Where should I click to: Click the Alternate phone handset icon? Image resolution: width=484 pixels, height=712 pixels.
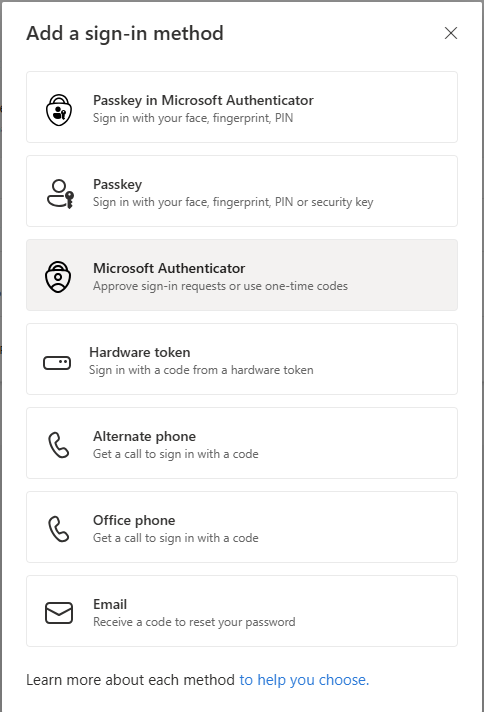pyautogui.click(x=59, y=445)
